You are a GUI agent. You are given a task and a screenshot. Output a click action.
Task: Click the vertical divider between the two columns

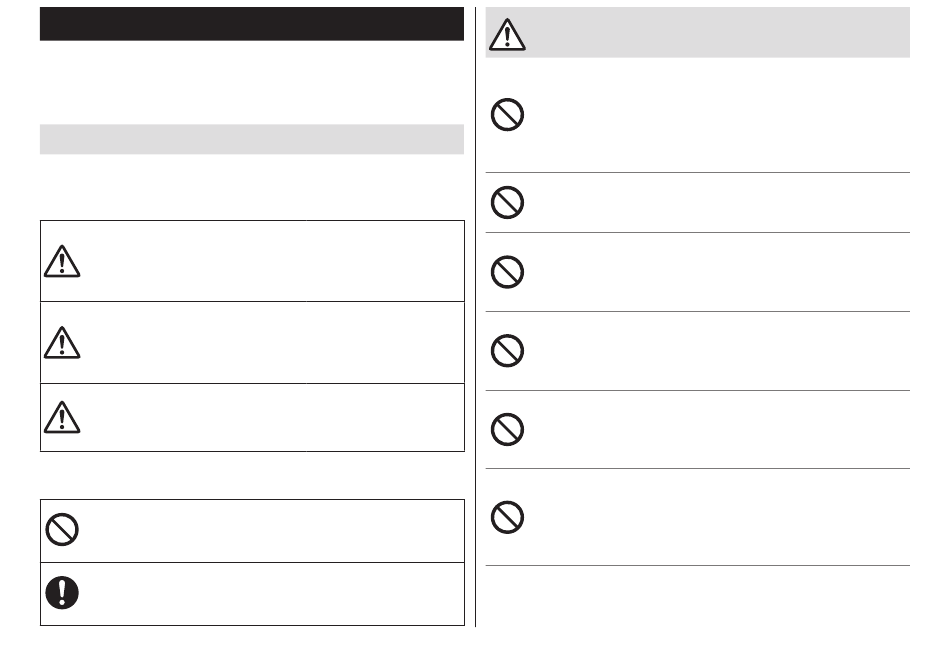tap(476, 317)
